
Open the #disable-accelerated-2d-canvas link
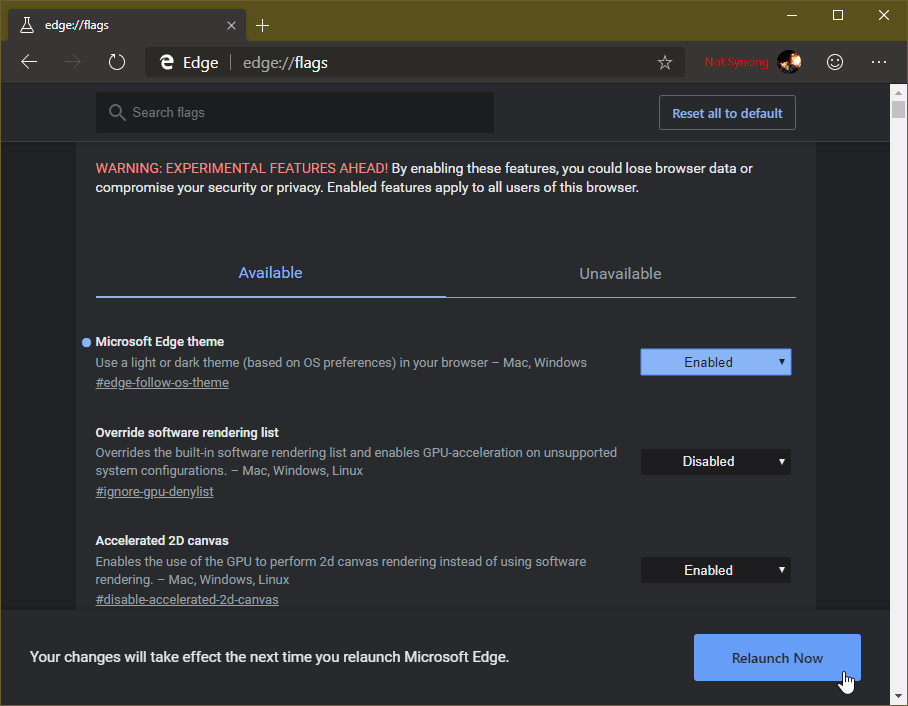click(186, 599)
